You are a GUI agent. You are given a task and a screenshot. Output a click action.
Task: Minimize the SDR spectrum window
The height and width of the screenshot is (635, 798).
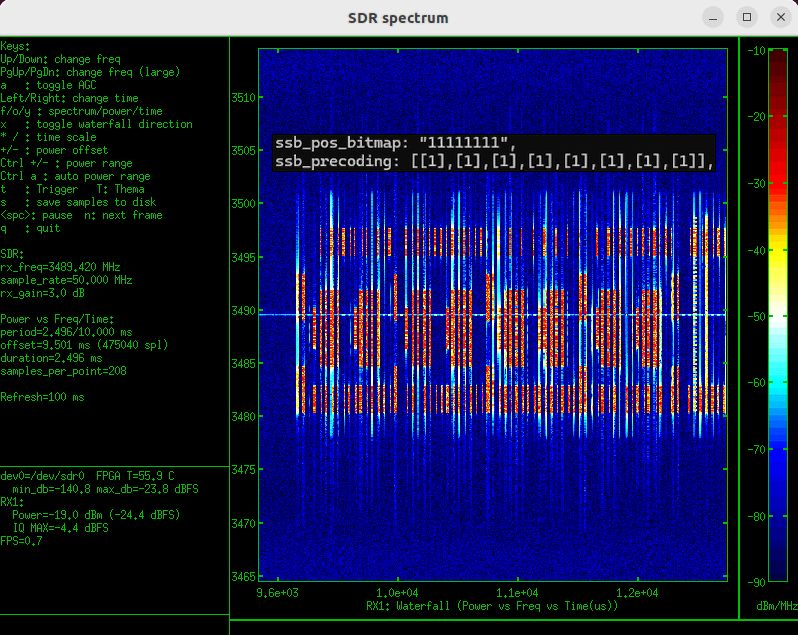[713, 18]
